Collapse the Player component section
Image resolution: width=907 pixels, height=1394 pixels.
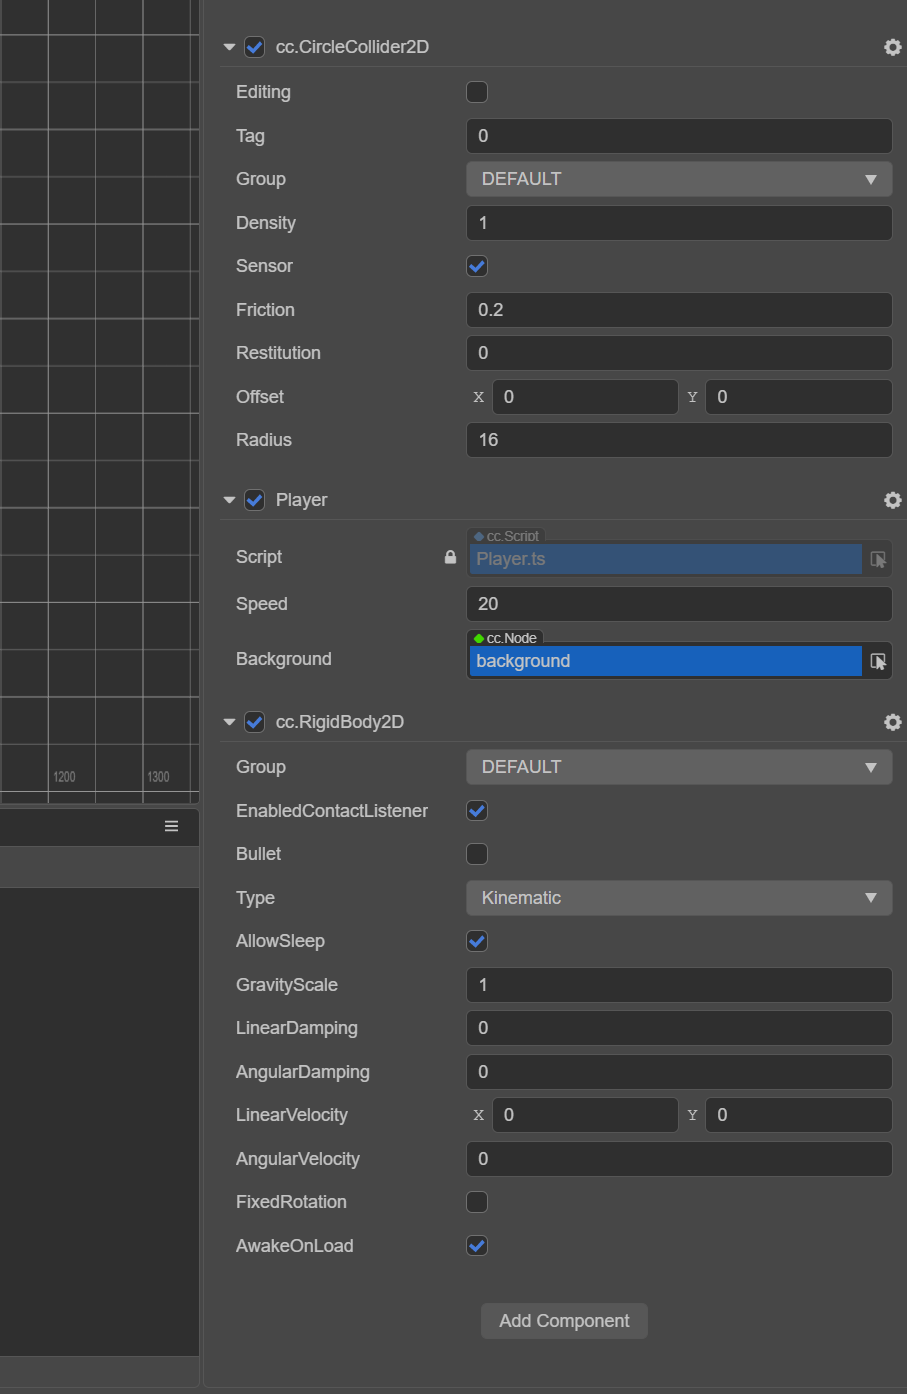coord(229,500)
